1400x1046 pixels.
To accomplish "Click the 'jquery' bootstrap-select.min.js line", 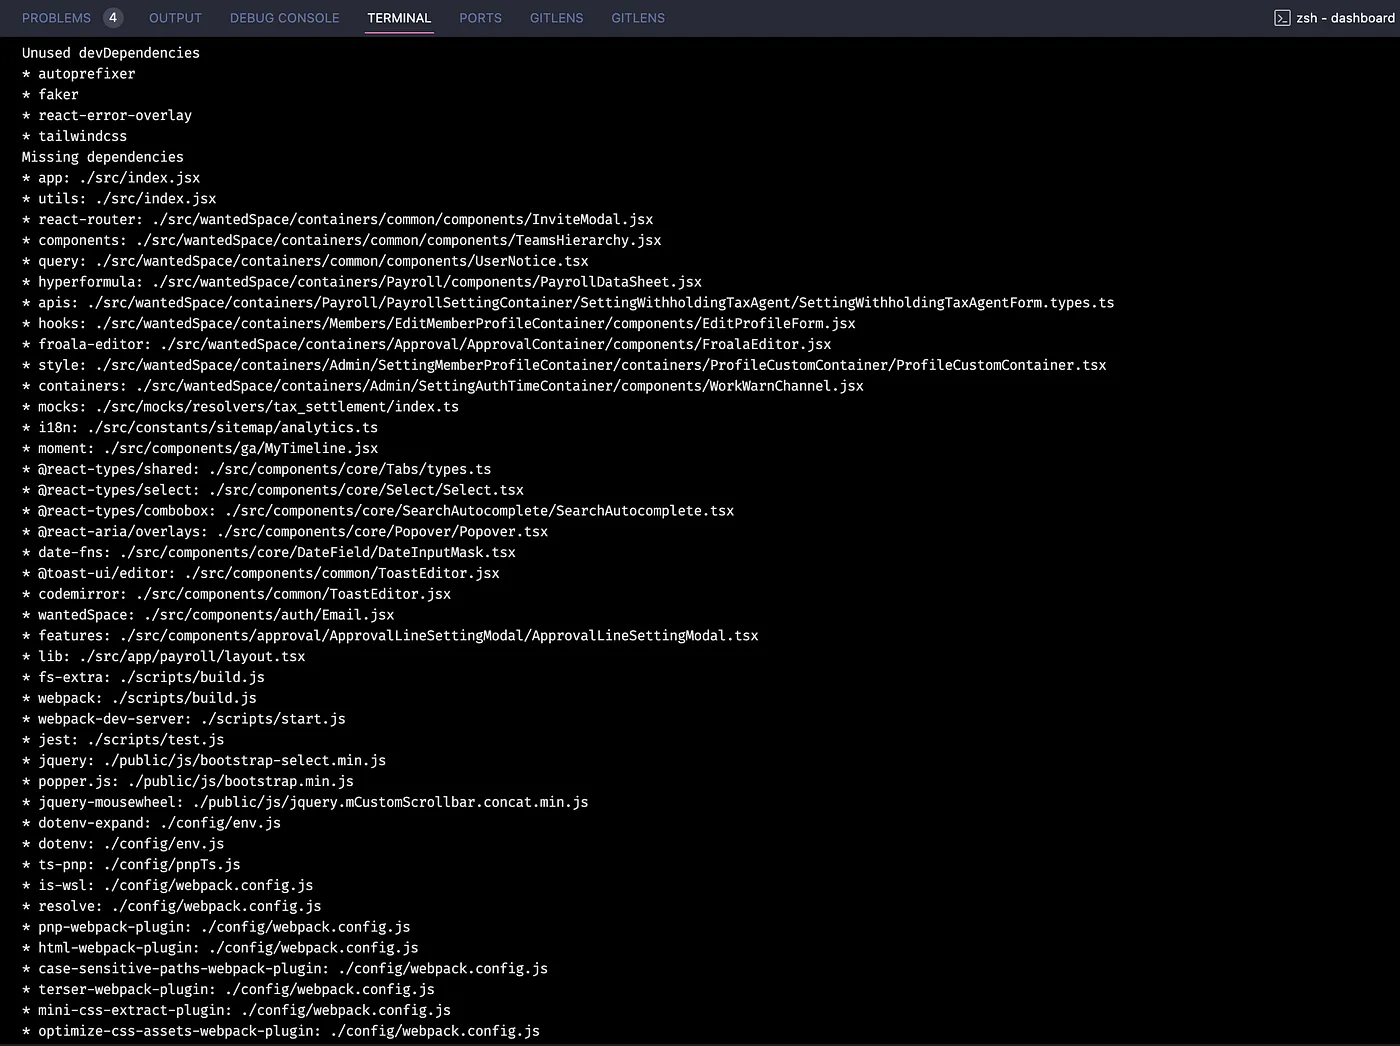I will coord(204,761).
